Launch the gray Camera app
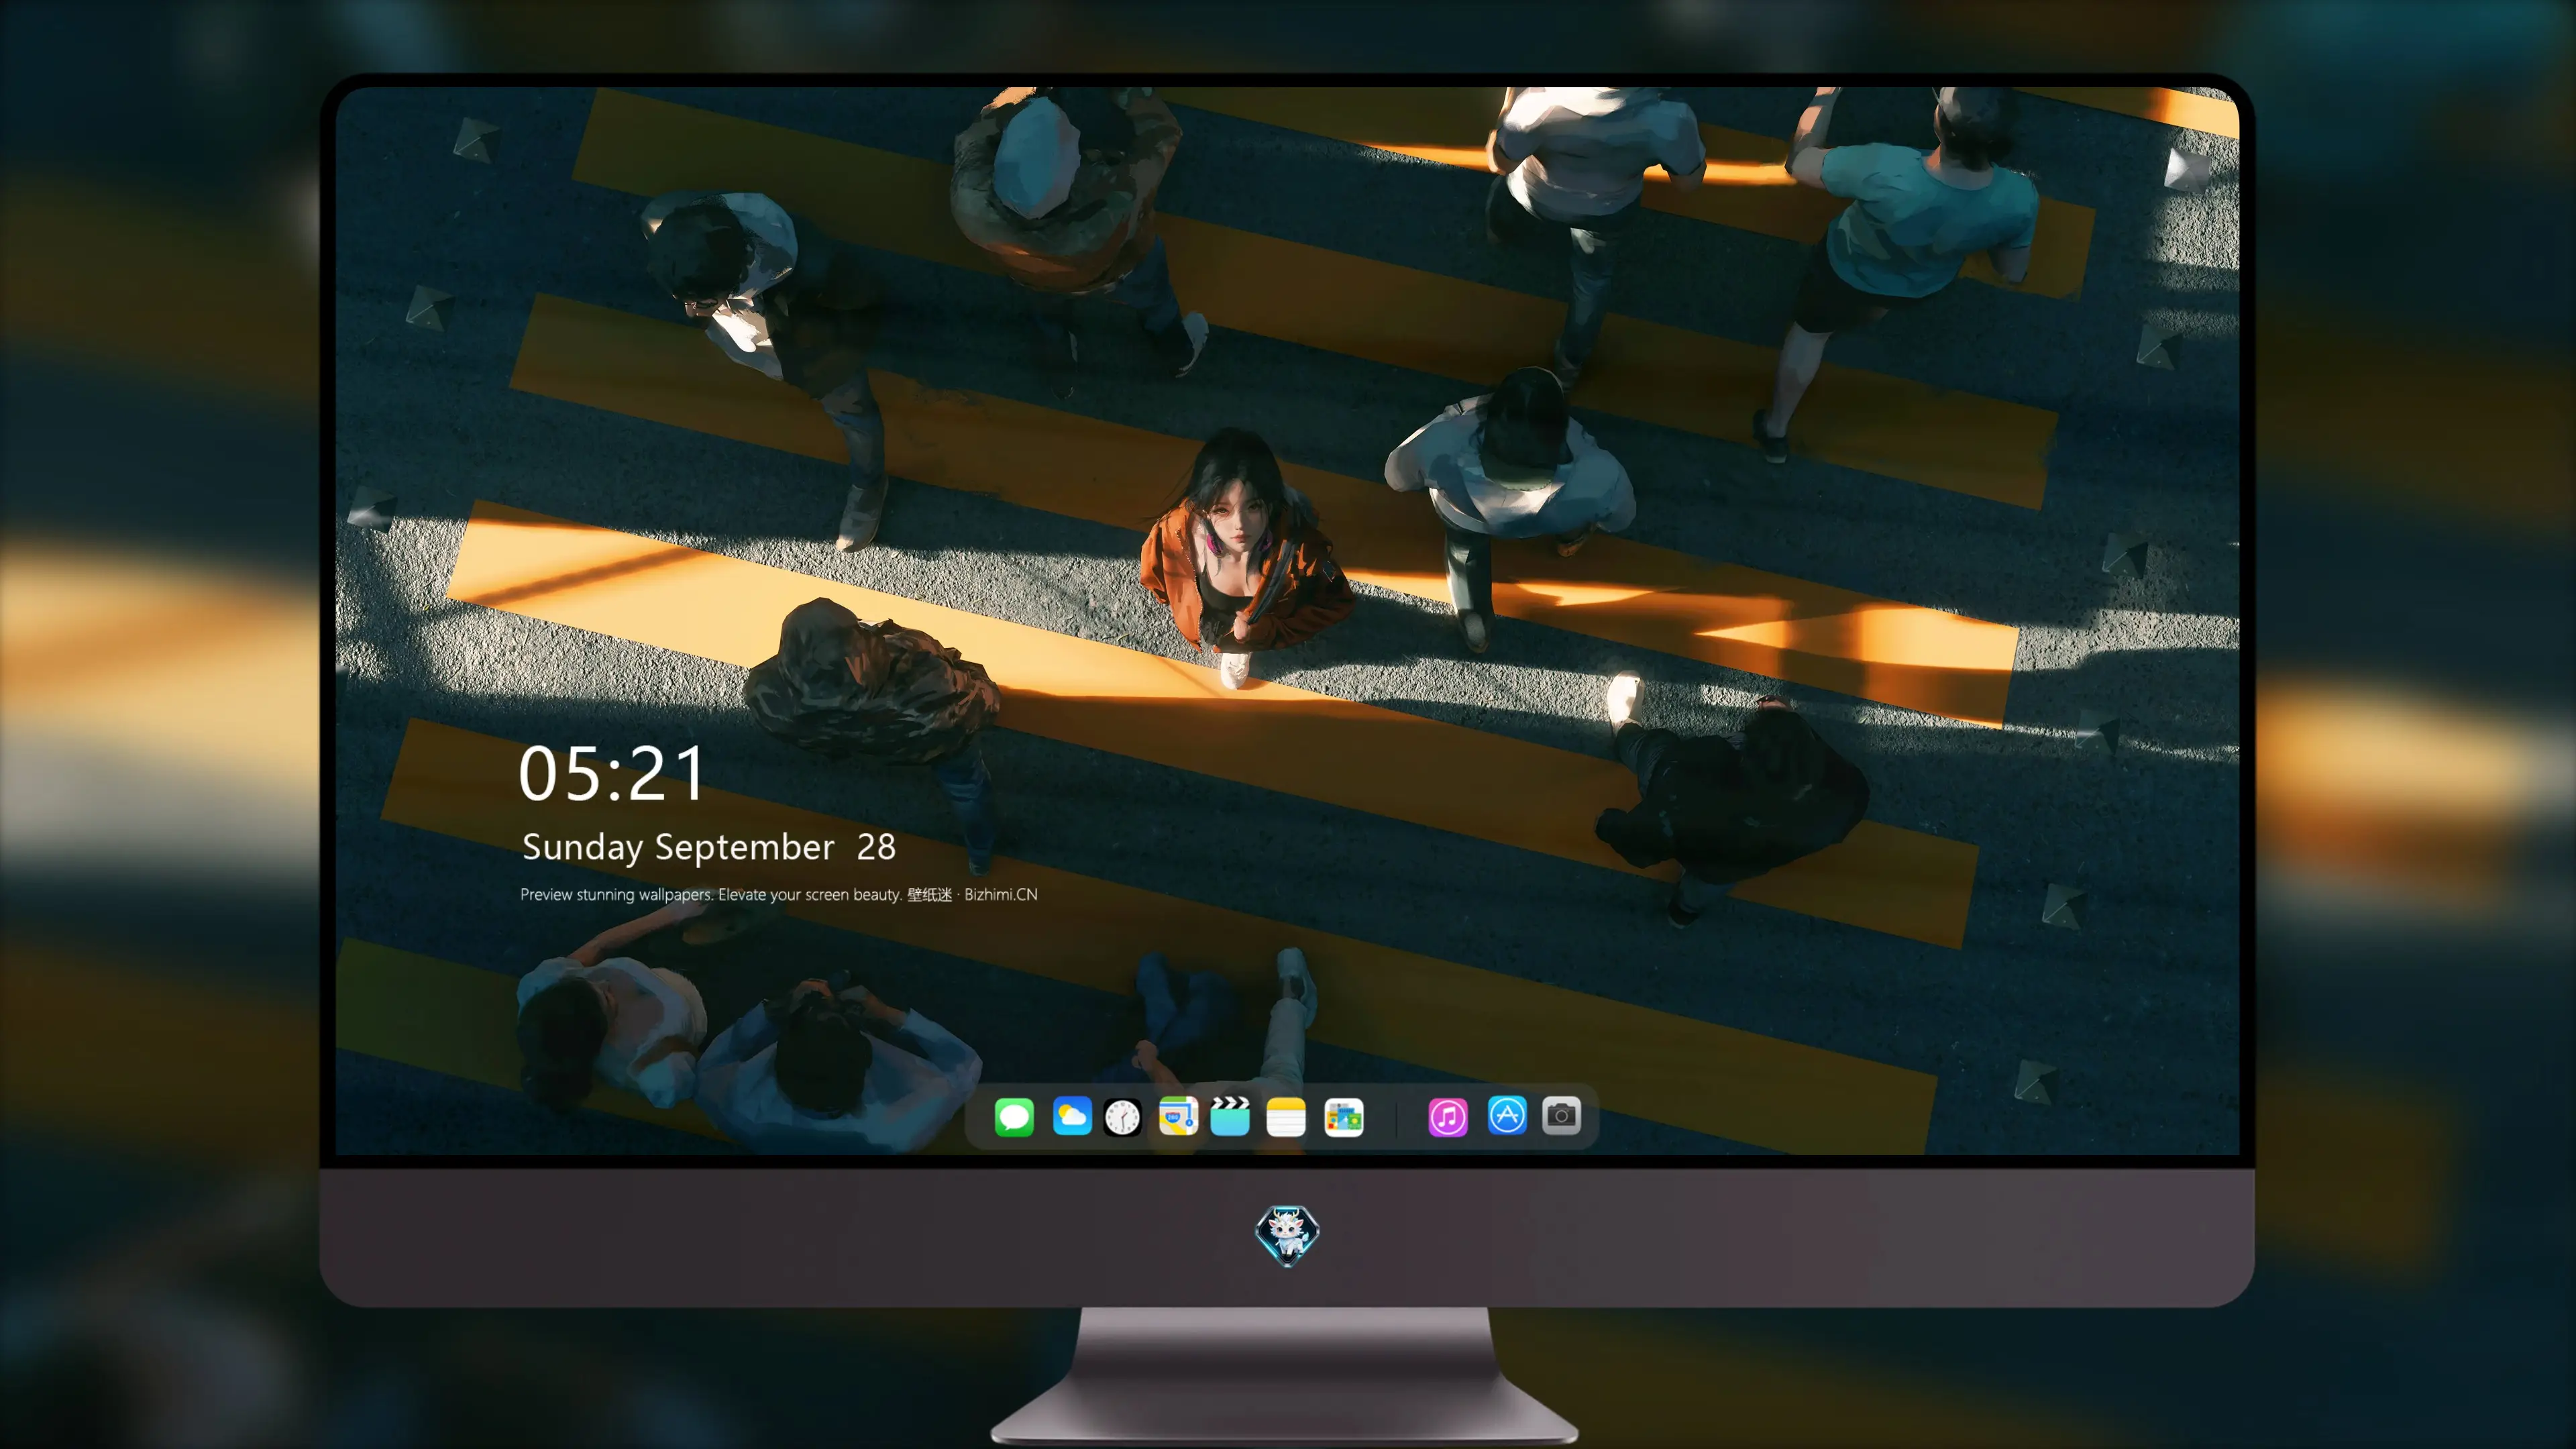This screenshot has height=1449, width=2576. [x=1561, y=1116]
